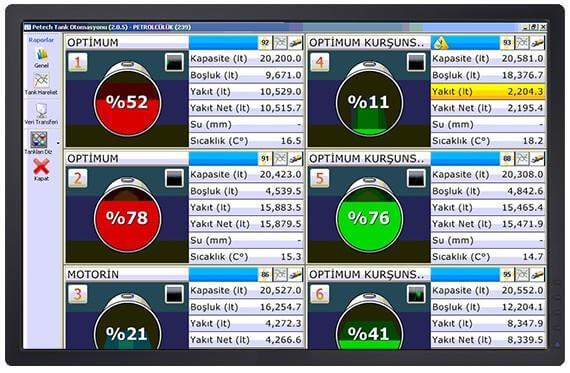Click the red Kapat close icon

[x=41, y=167]
